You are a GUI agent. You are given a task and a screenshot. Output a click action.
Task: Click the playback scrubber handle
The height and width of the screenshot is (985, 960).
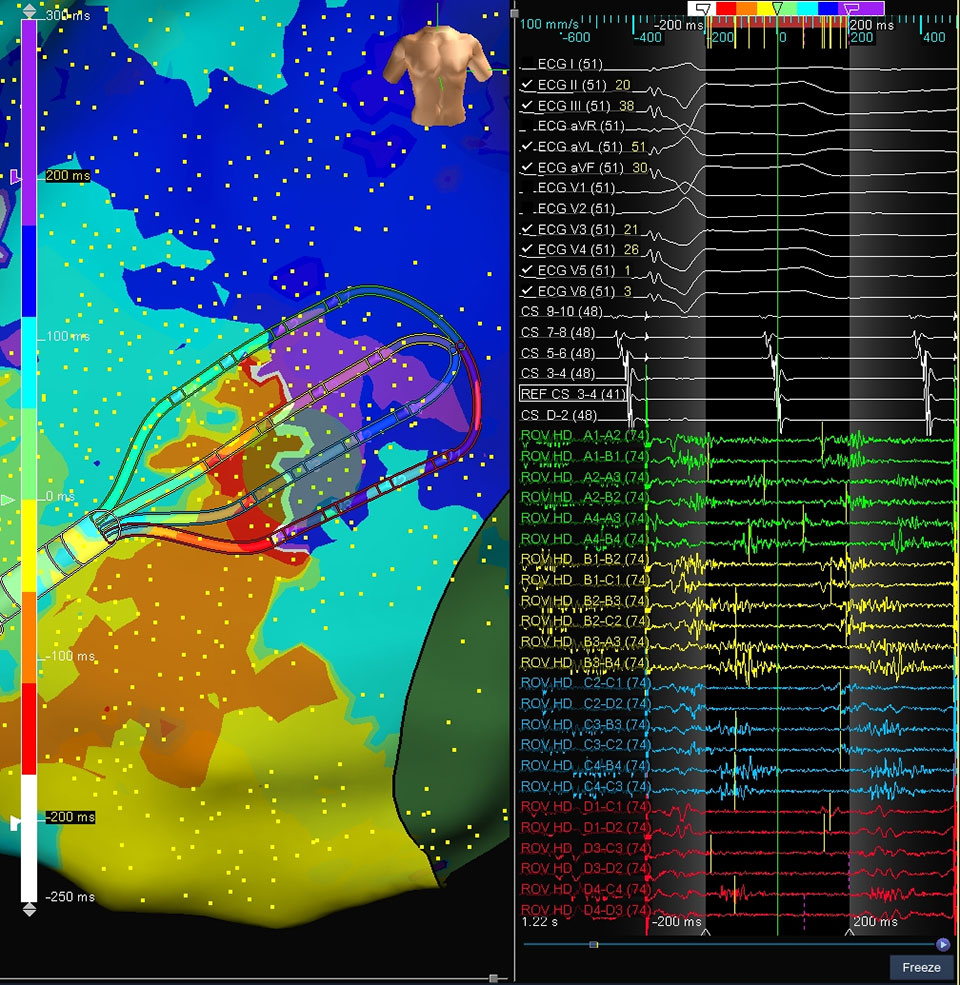(594, 944)
